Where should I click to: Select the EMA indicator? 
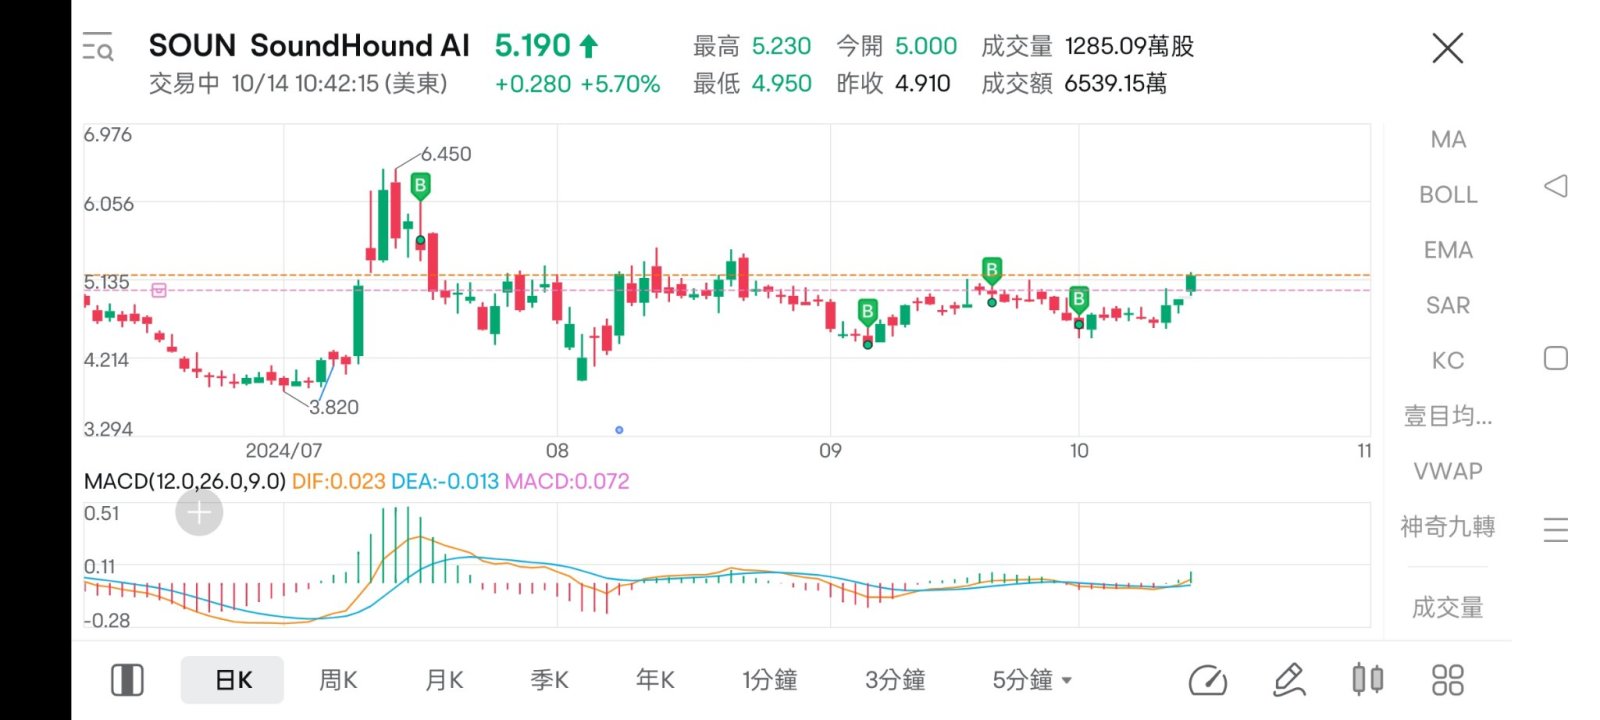pos(1448,250)
